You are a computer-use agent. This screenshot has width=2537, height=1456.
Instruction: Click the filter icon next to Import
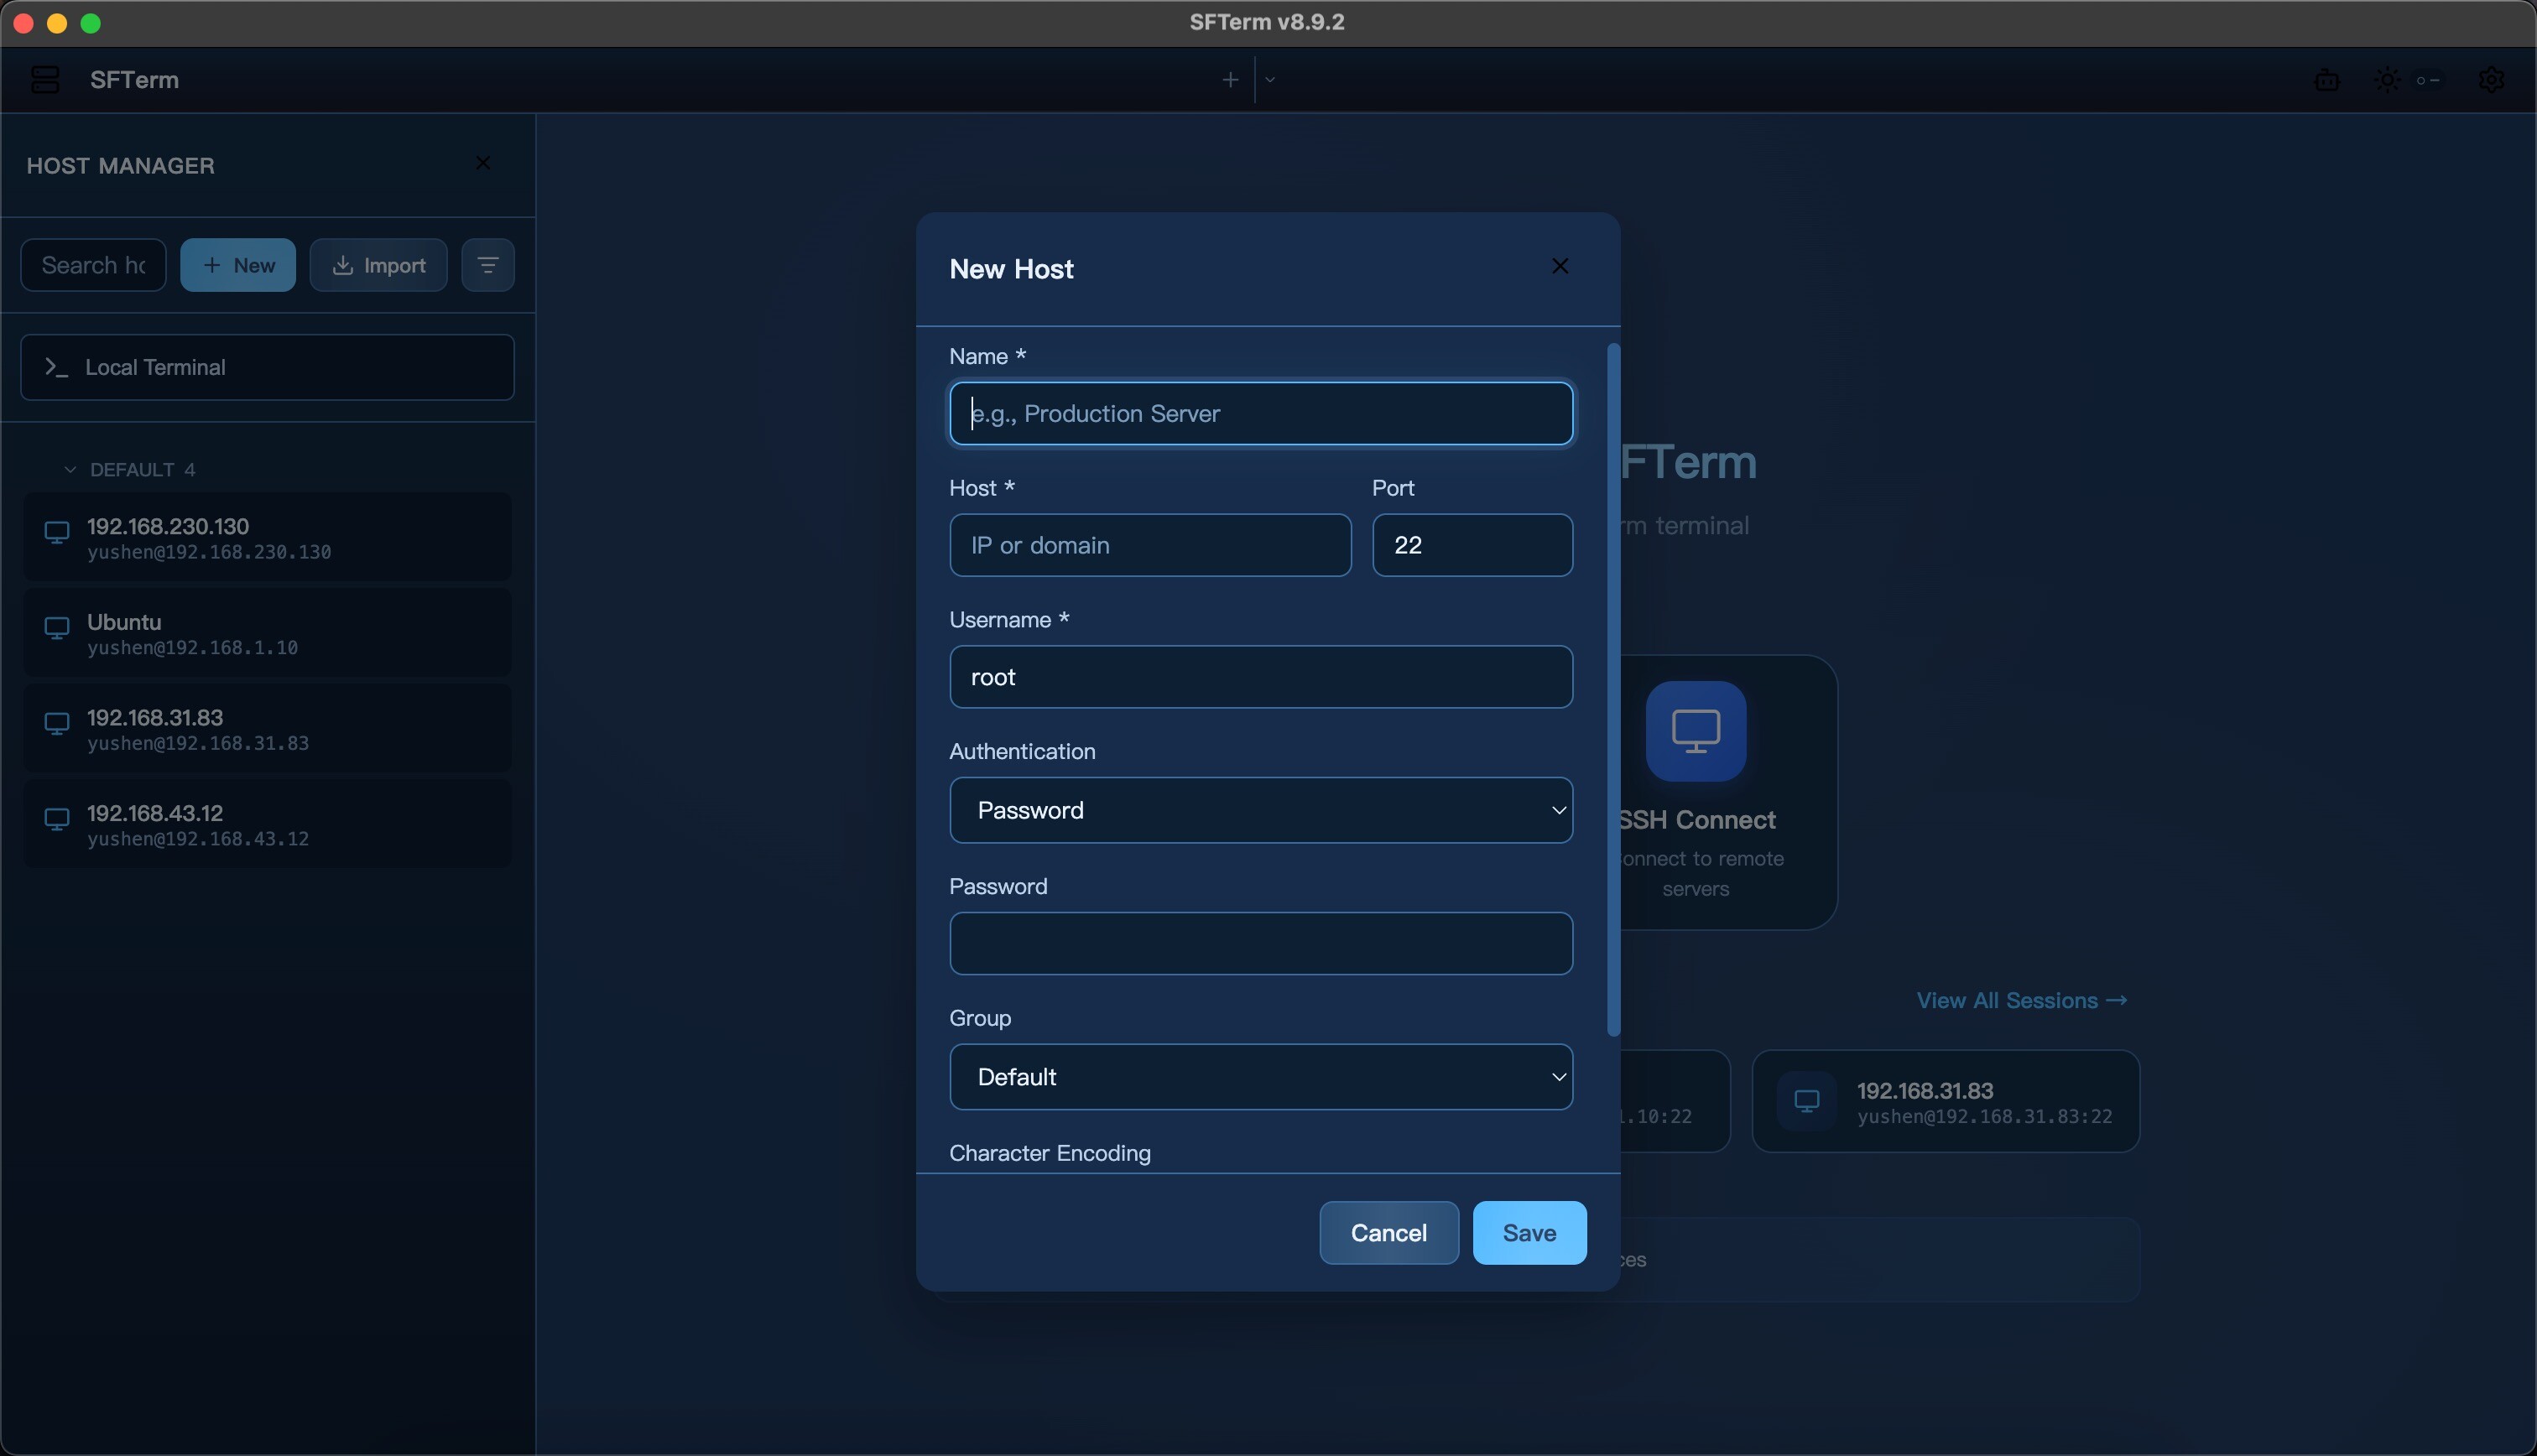[488, 264]
